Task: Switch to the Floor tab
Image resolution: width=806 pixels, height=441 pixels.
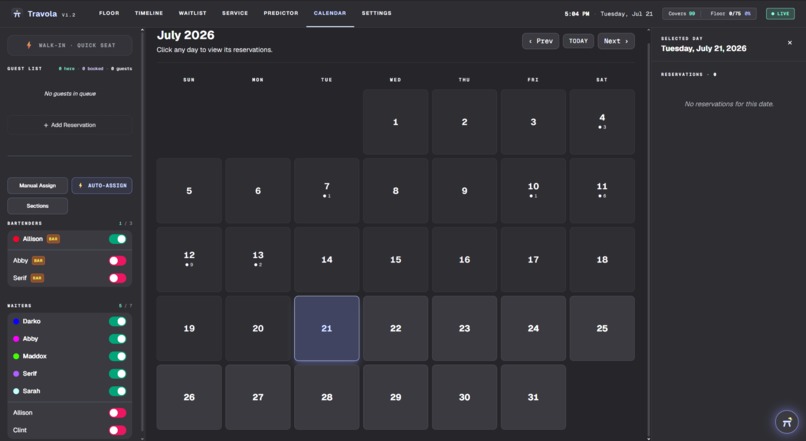Action: 109,13
